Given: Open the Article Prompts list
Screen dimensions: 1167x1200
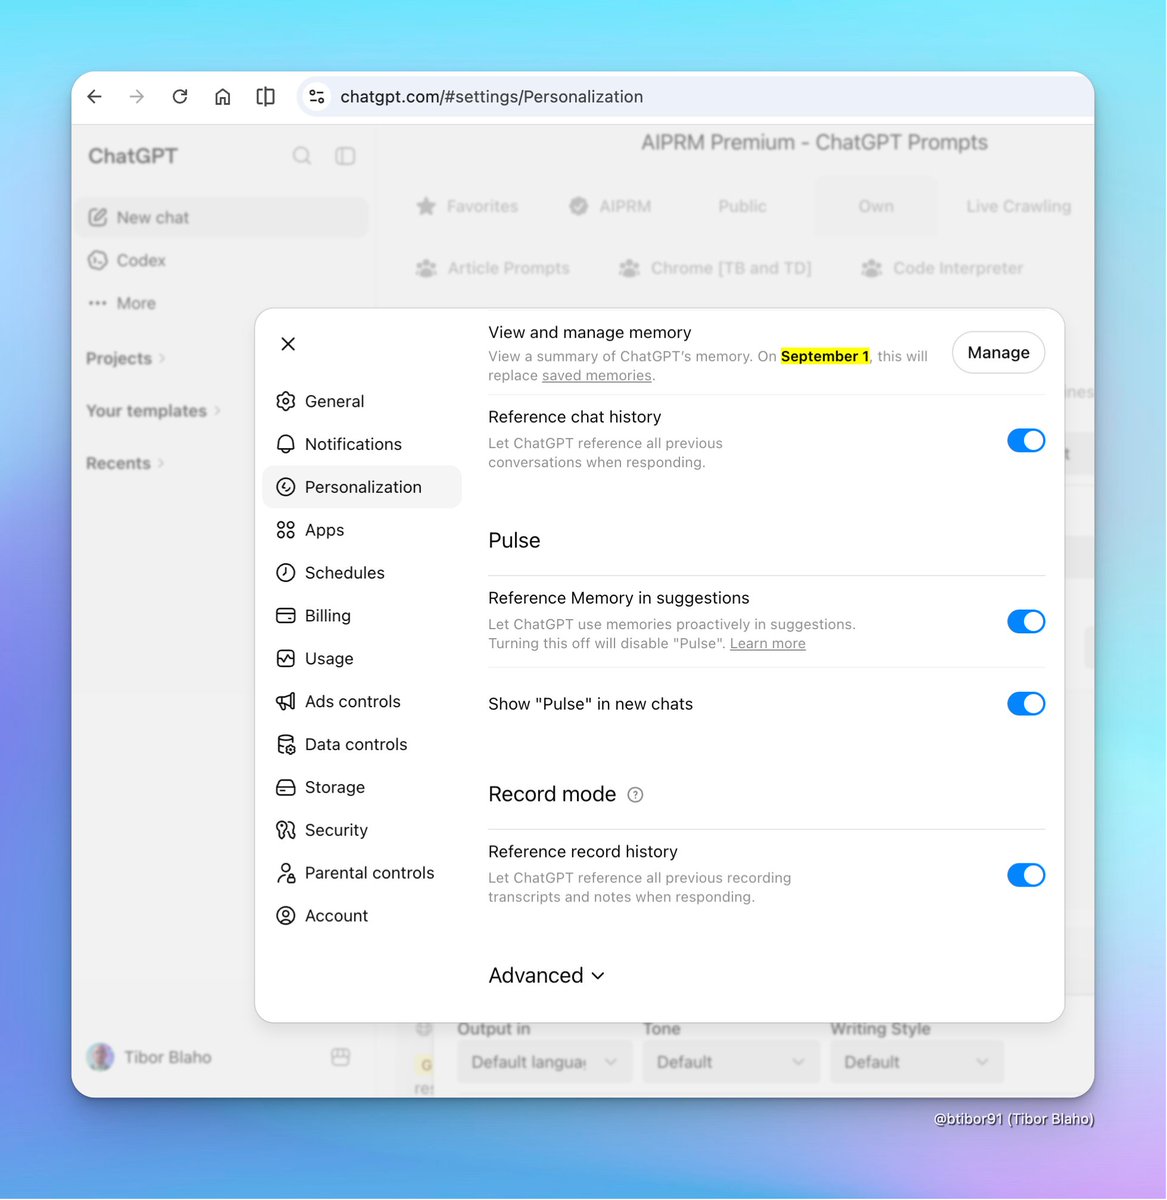Looking at the screenshot, I should [493, 269].
